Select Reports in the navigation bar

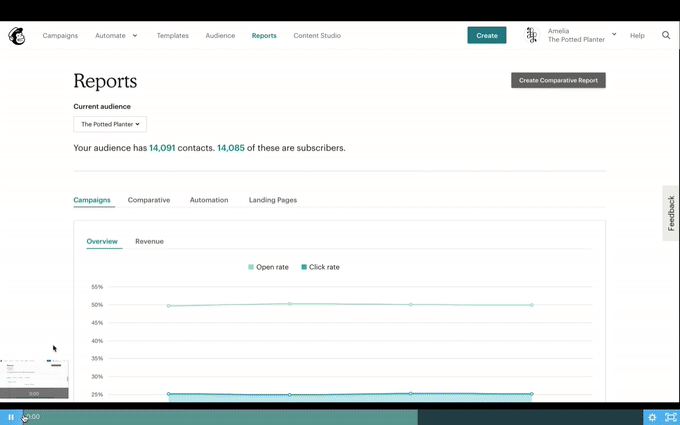pos(264,36)
